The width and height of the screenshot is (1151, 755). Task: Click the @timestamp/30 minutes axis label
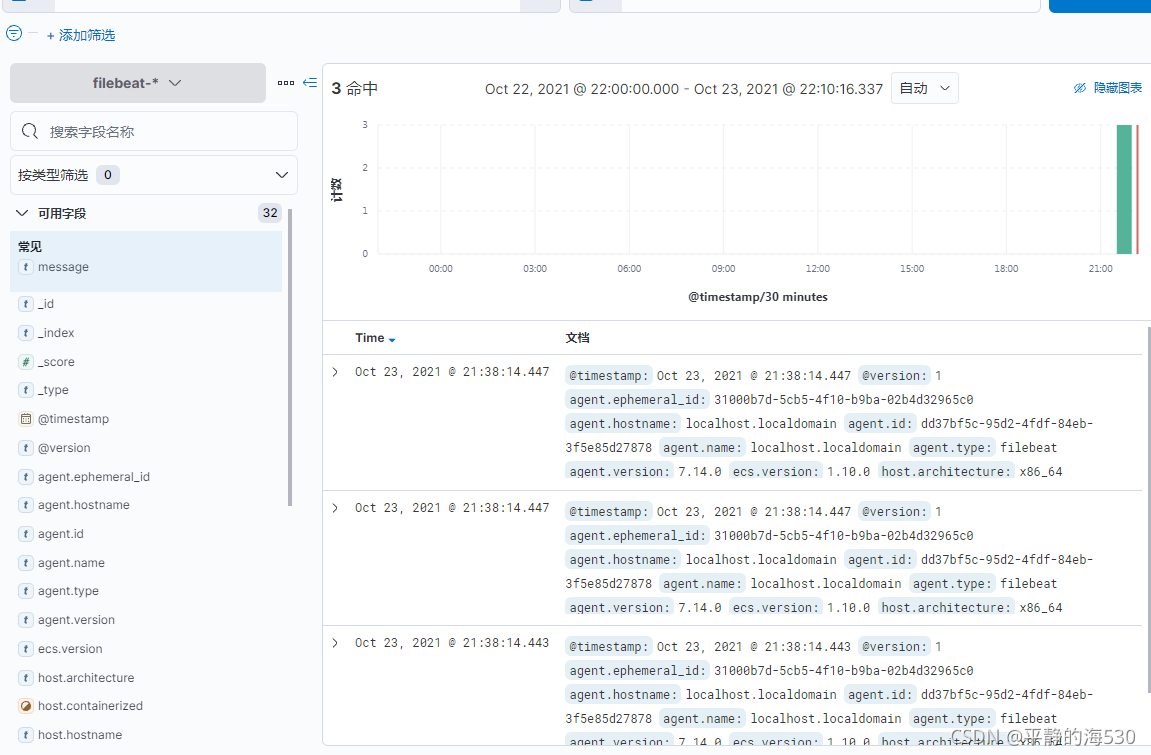(758, 297)
